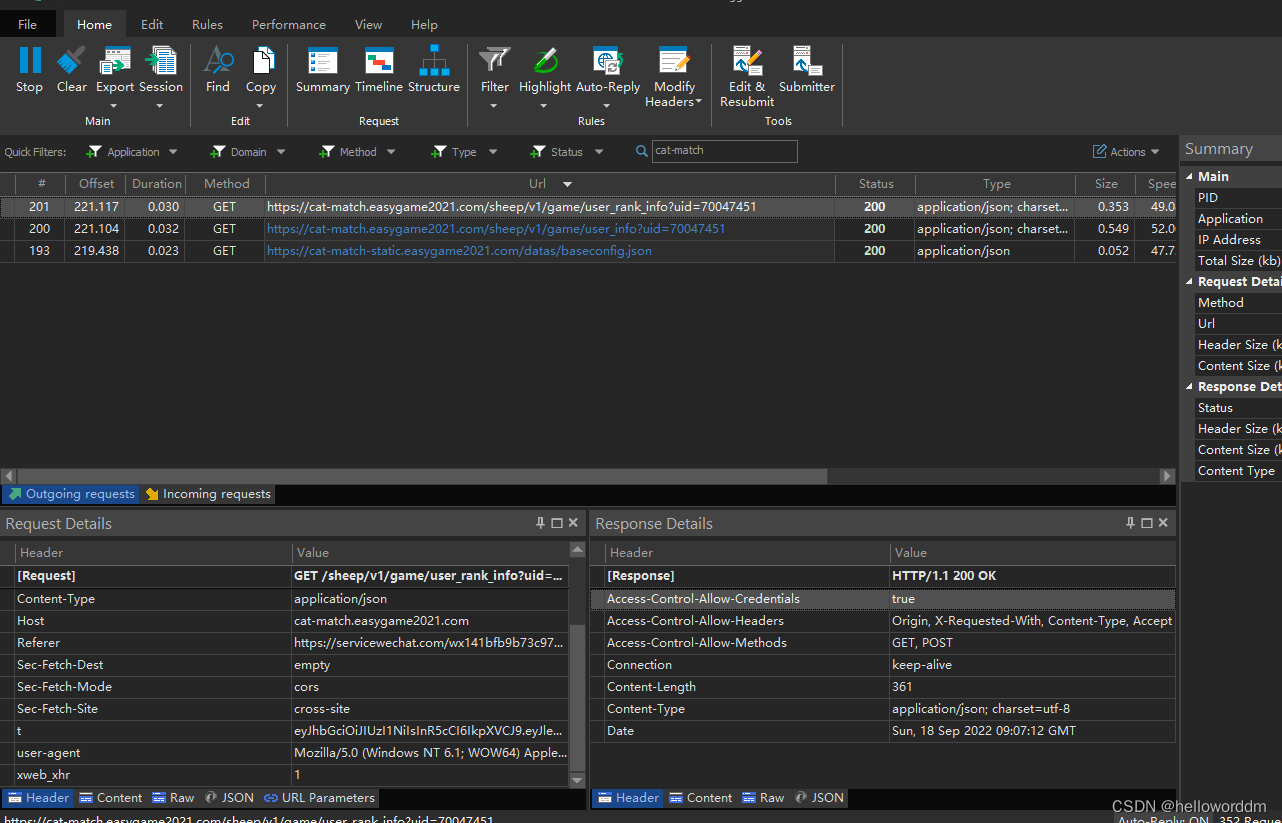1282x823 pixels.
Task: Click the Export icon
Action: (115, 60)
